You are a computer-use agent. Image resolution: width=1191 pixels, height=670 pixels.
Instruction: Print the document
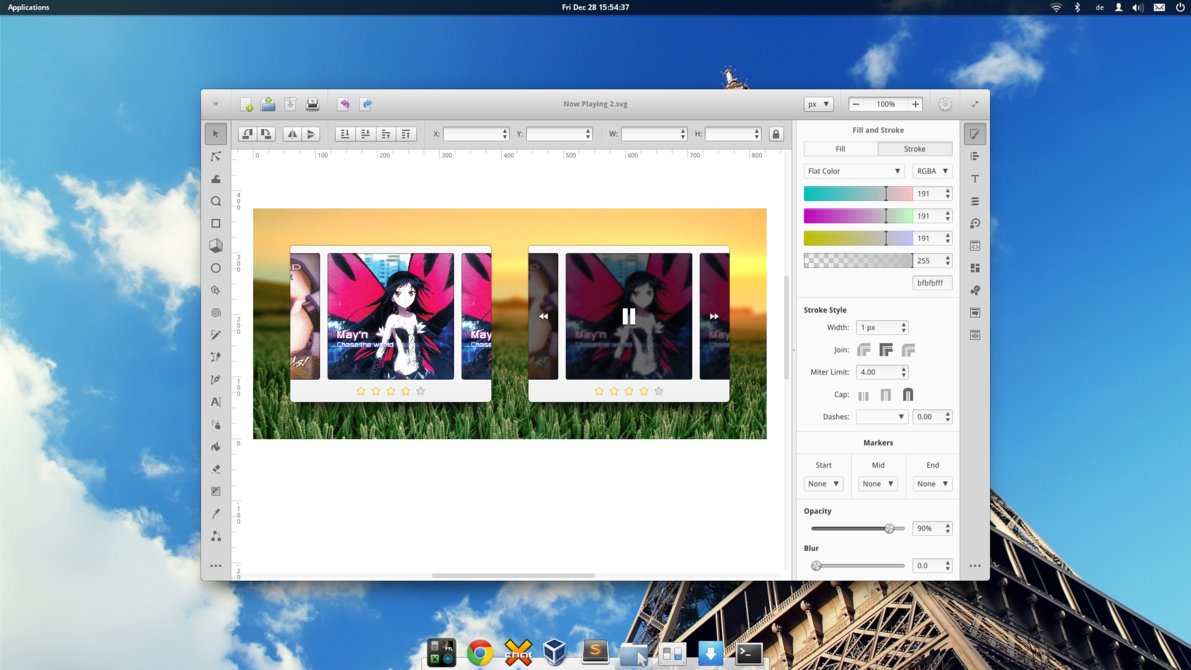(x=312, y=104)
